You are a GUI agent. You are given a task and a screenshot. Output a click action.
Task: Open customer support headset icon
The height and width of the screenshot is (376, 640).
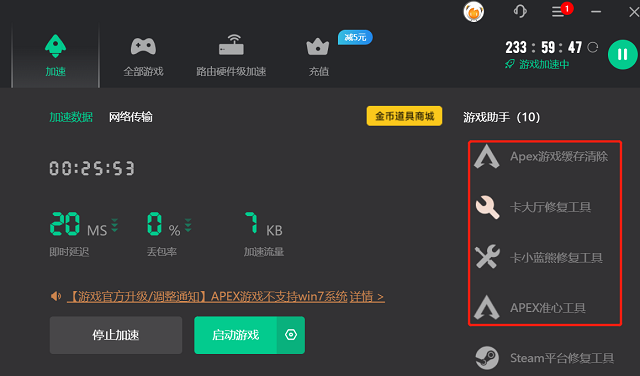[x=520, y=11]
